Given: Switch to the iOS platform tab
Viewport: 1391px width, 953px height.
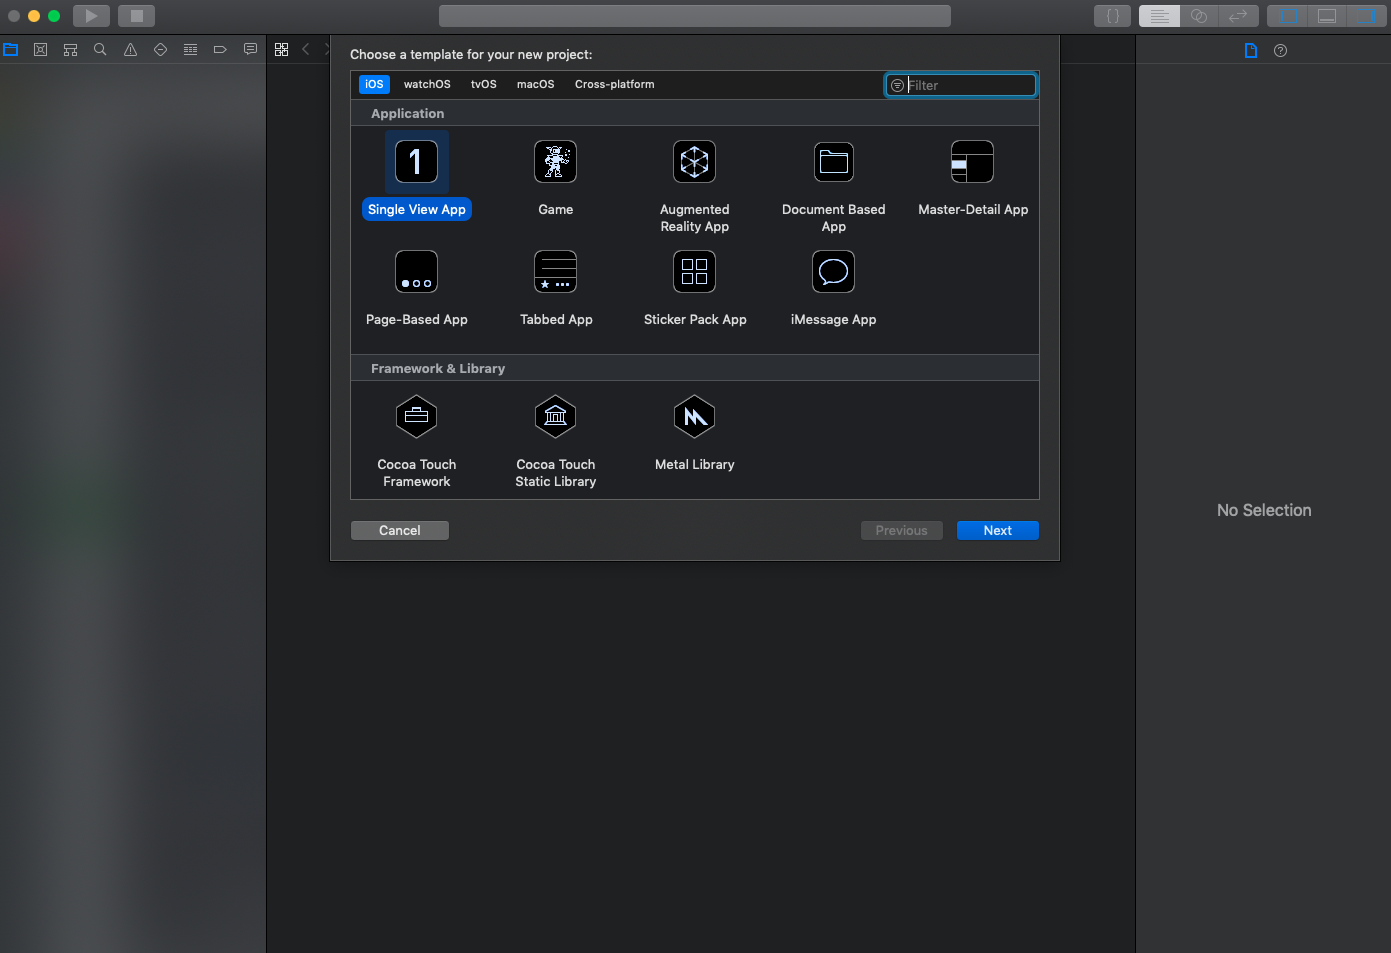Looking at the screenshot, I should (x=374, y=84).
